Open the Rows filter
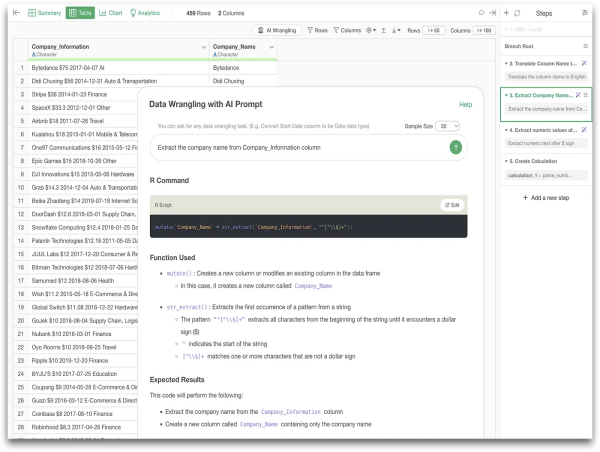 tap(318, 30)
